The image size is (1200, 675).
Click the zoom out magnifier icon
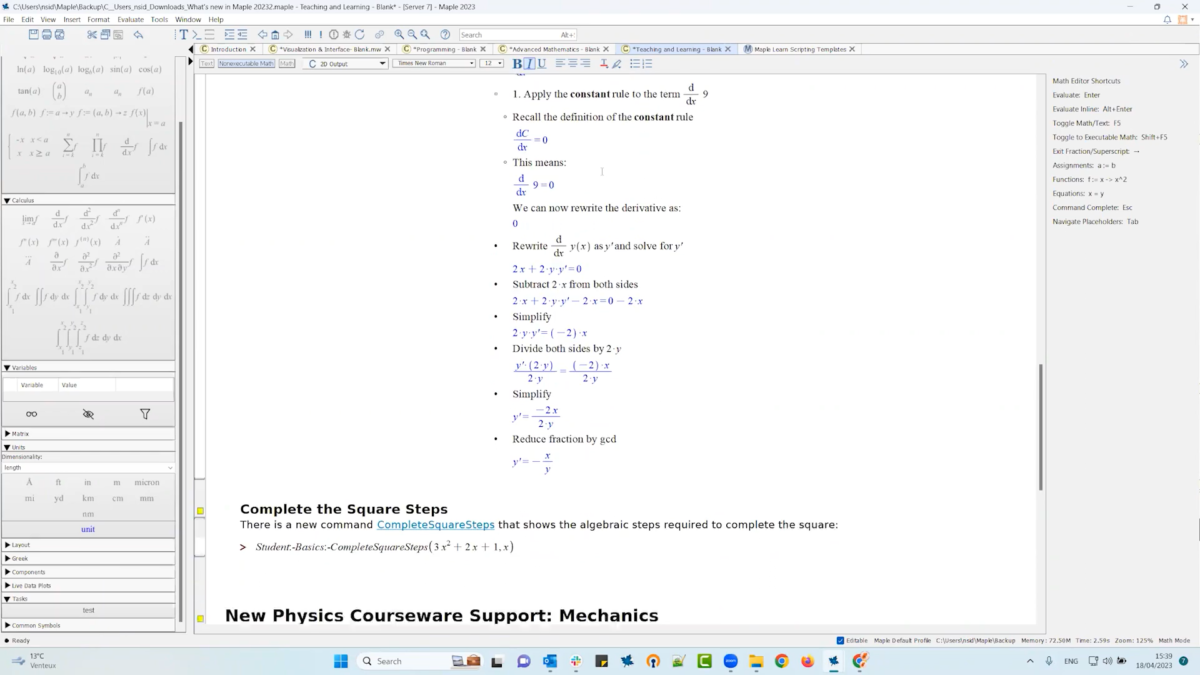point(412,34)
